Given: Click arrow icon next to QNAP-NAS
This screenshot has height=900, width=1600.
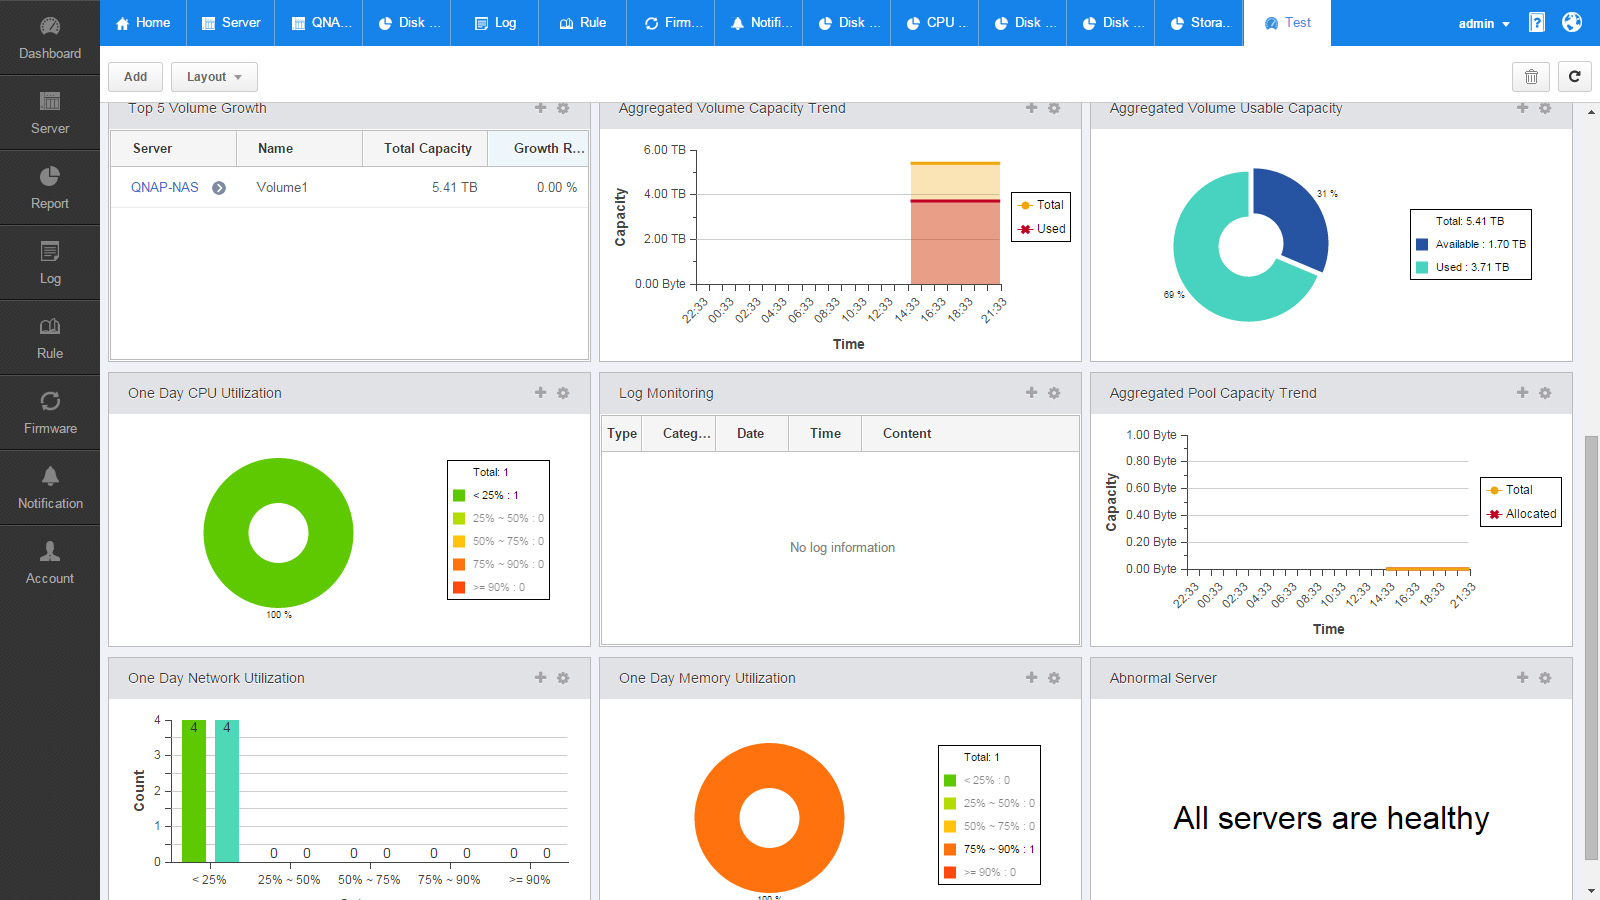Looking at the screenshot, I should [219, 188].
